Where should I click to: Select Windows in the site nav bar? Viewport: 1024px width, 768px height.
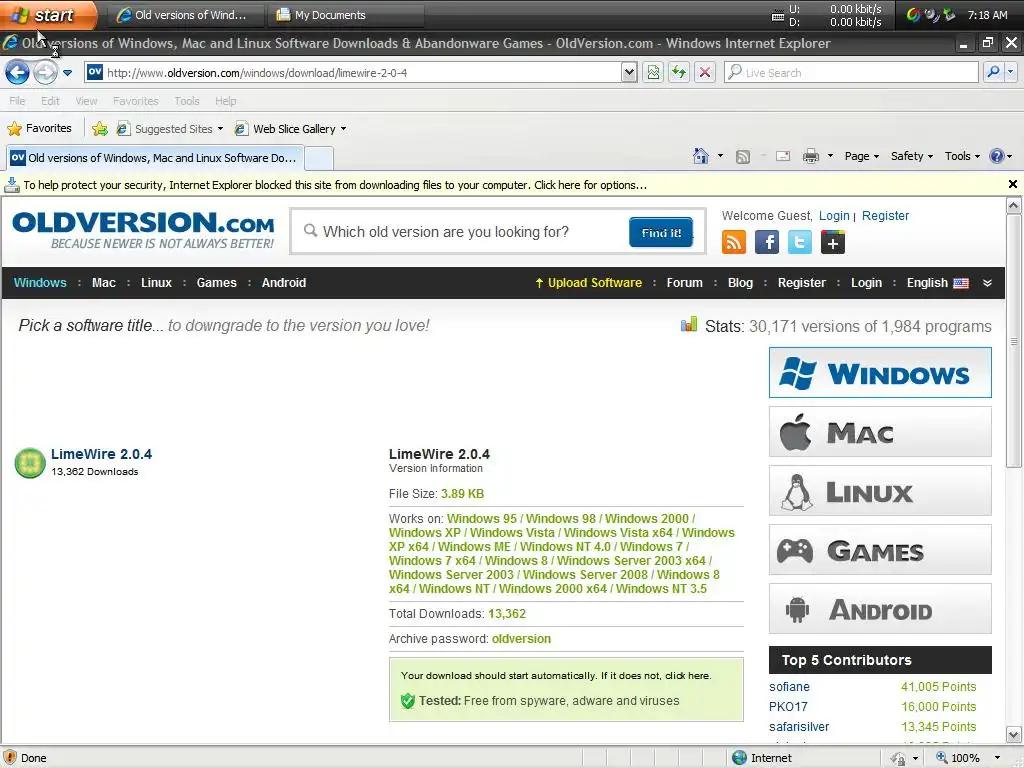coord(40,283)
